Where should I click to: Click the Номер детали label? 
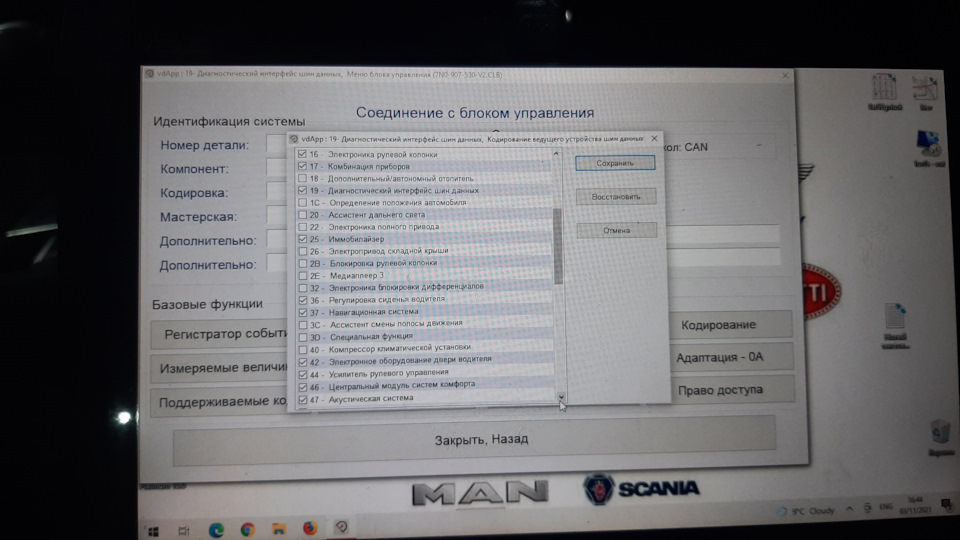point(204,145)
